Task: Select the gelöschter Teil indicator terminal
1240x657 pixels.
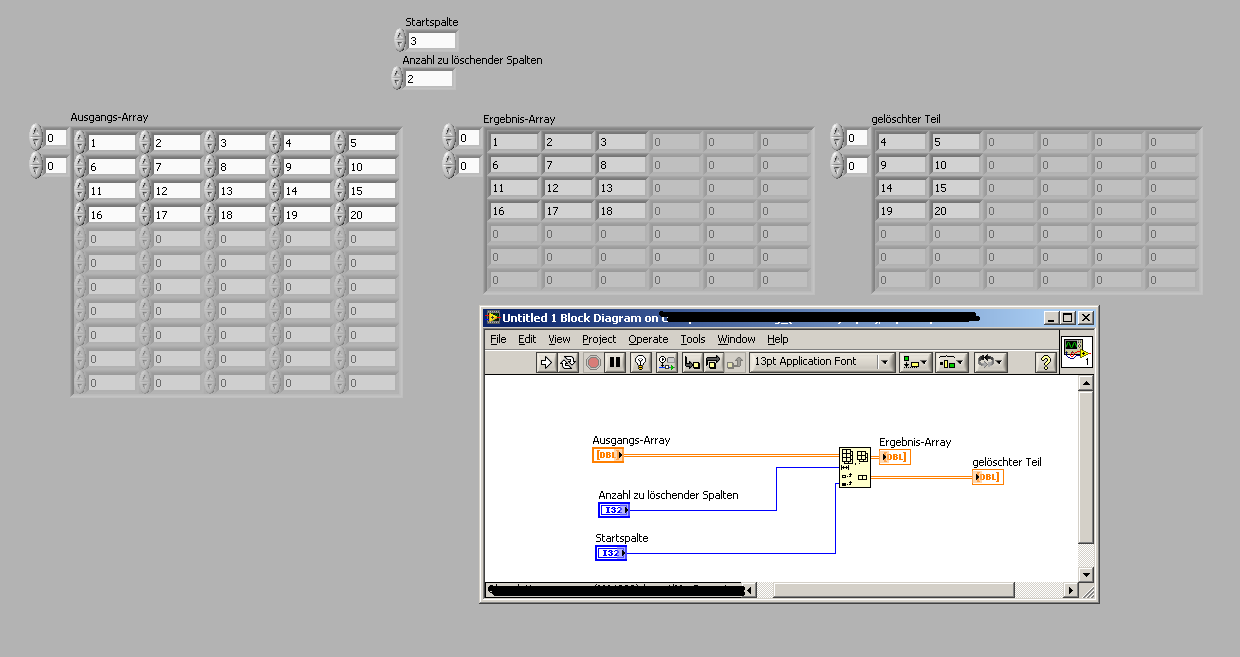Action: (987, 477)
